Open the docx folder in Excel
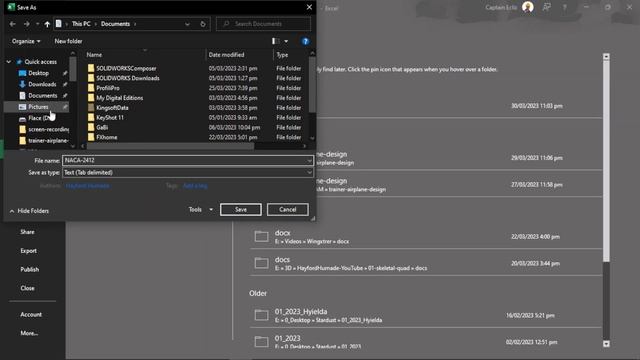Viewport: 640px width, 360px height. (426, 237)
